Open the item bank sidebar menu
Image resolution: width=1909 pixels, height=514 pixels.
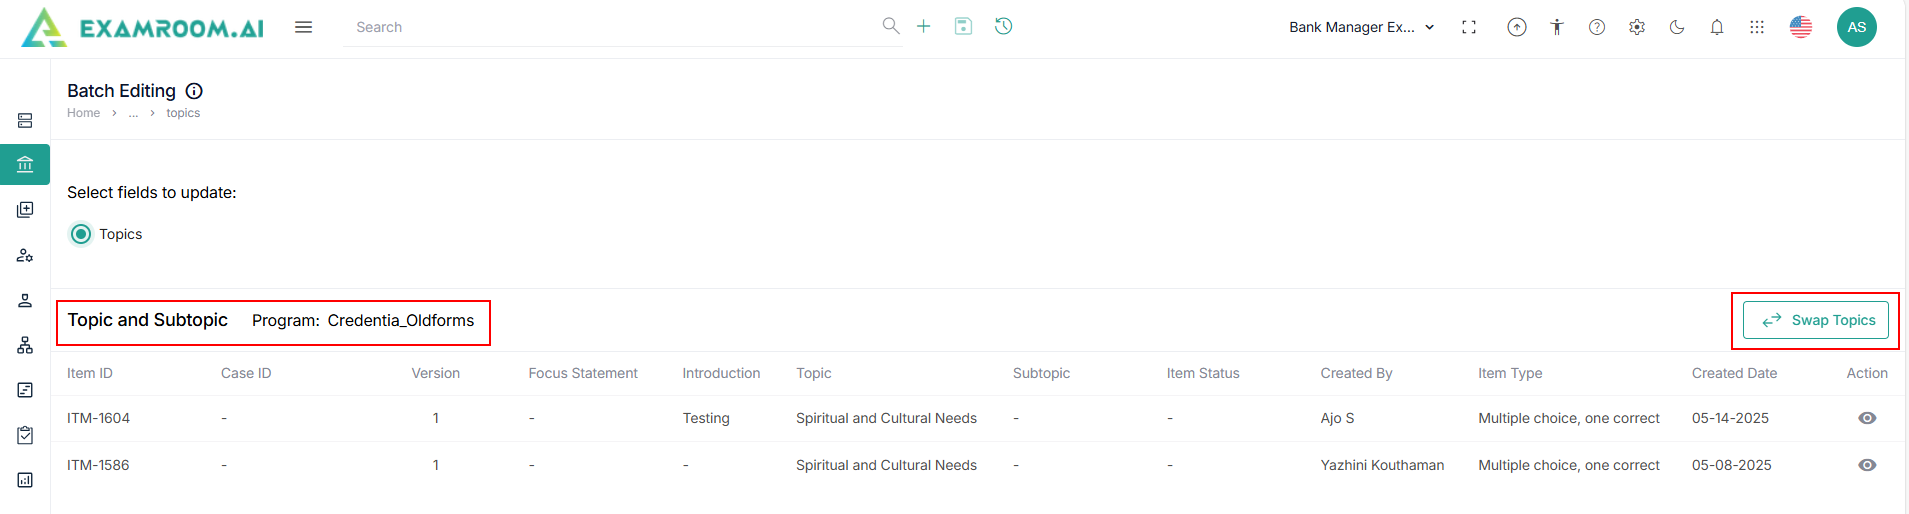pyautogui.click(x=25, y=164)
